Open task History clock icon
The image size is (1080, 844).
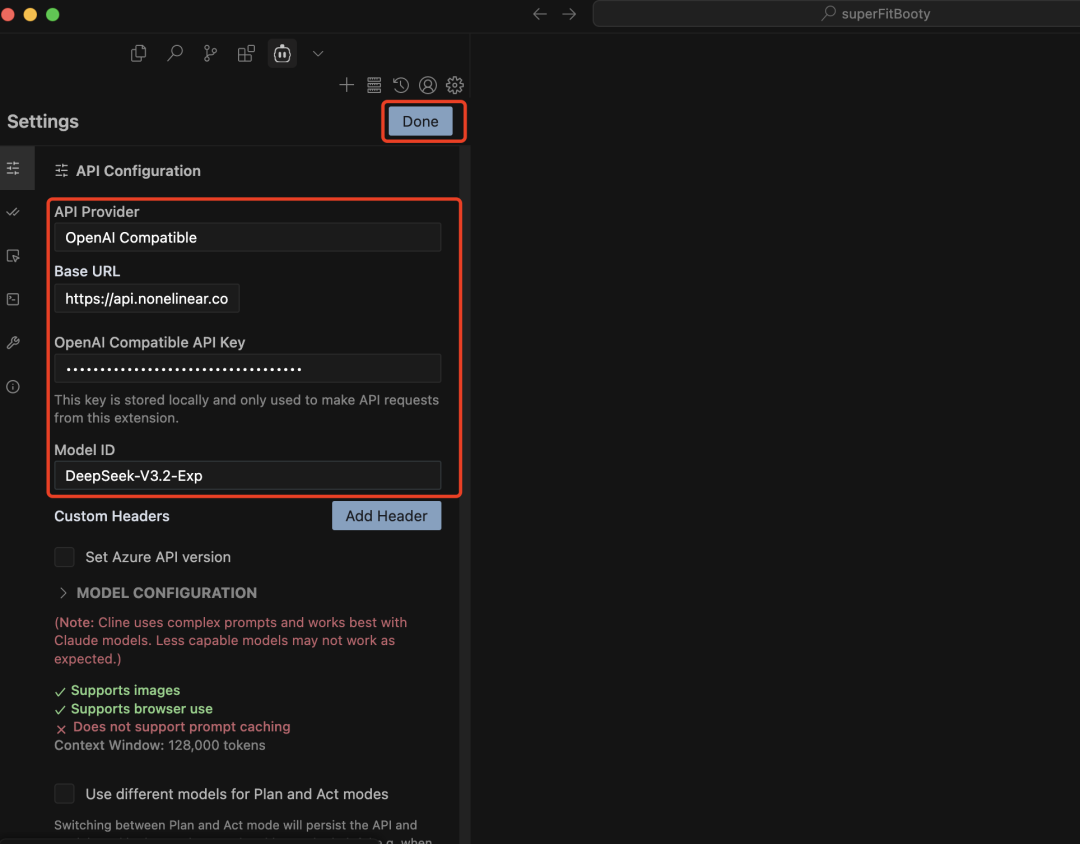tap(401, 85)
